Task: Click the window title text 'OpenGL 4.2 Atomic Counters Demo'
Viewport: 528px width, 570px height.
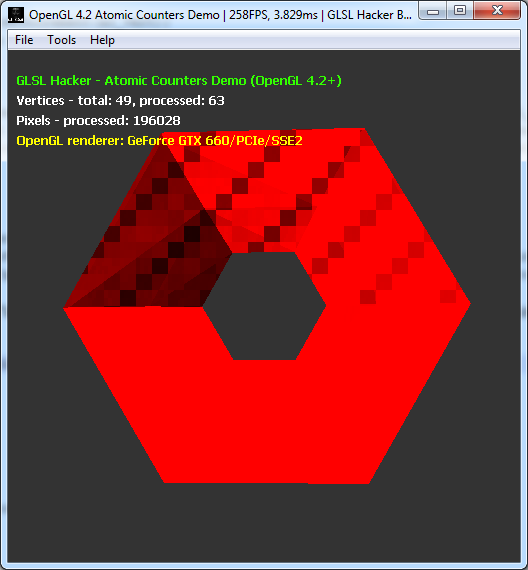Action: click(124, 15)
